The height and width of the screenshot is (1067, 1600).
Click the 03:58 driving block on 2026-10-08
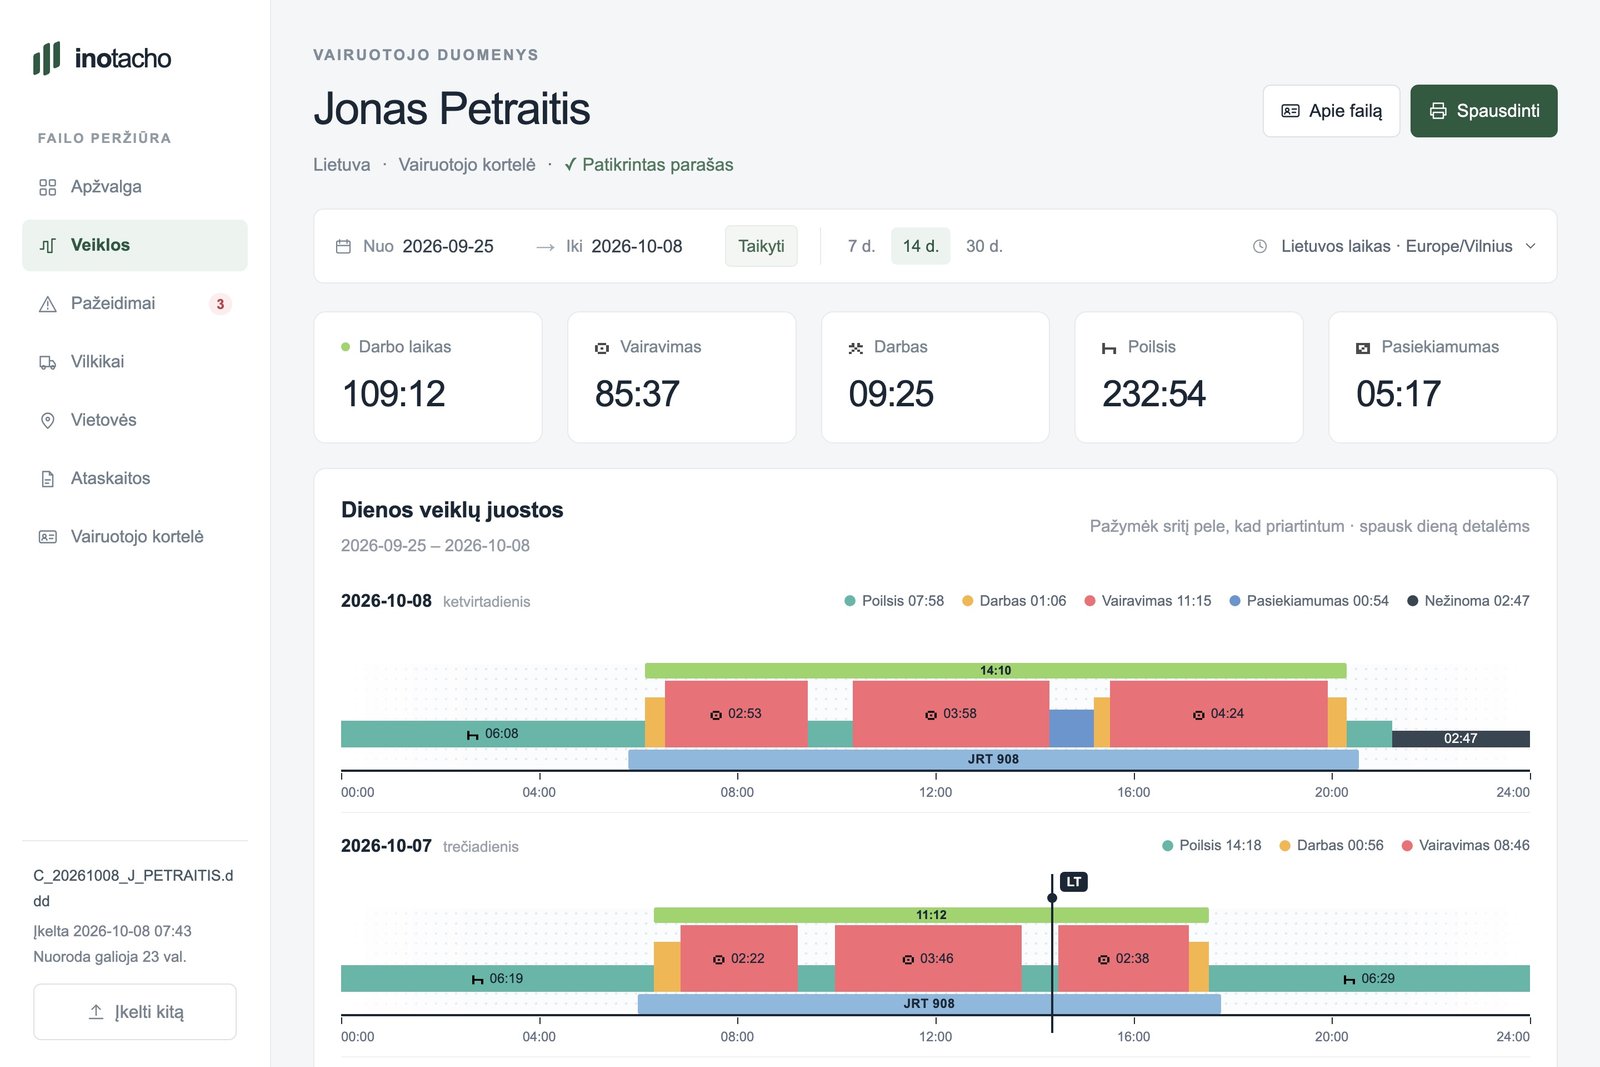[x=951, y=714]
